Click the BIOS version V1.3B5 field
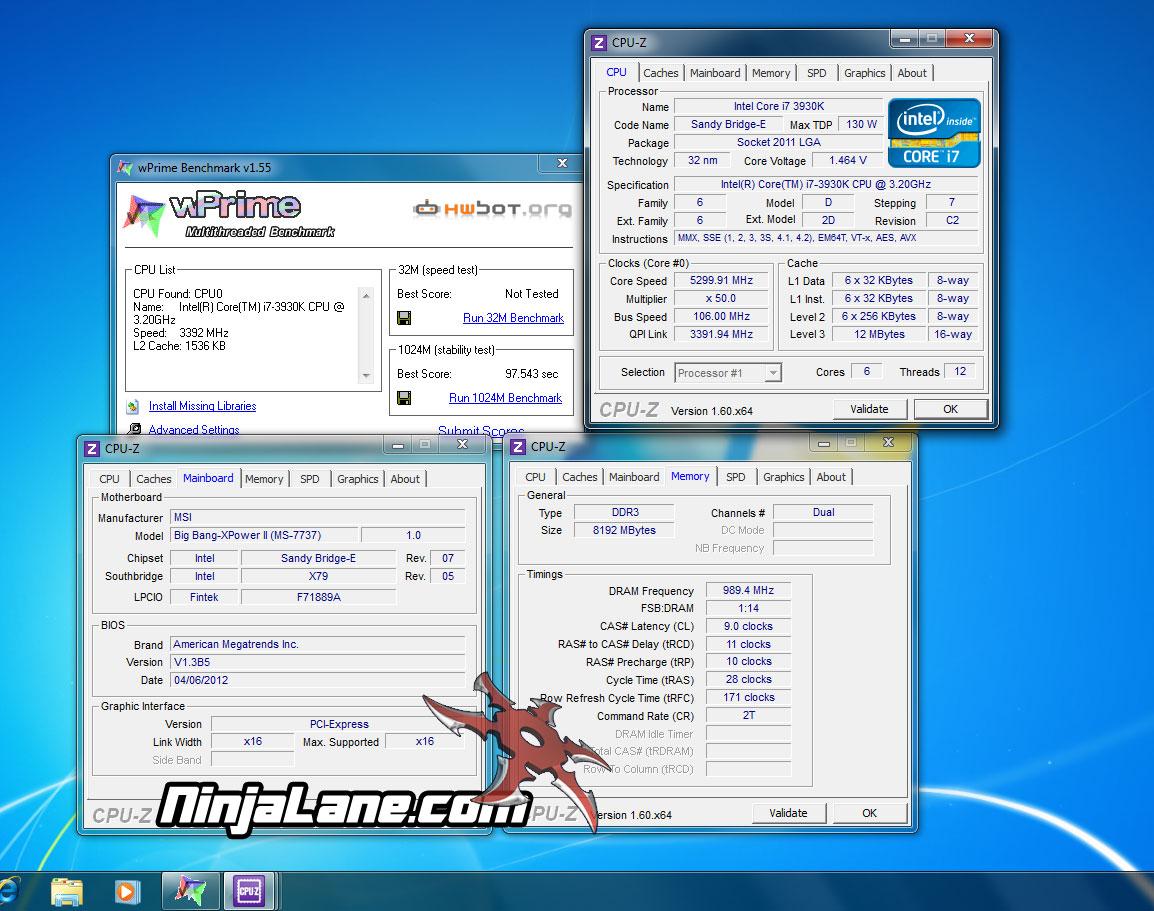This screenshot has height=911, width=1154. click(317, 662)
